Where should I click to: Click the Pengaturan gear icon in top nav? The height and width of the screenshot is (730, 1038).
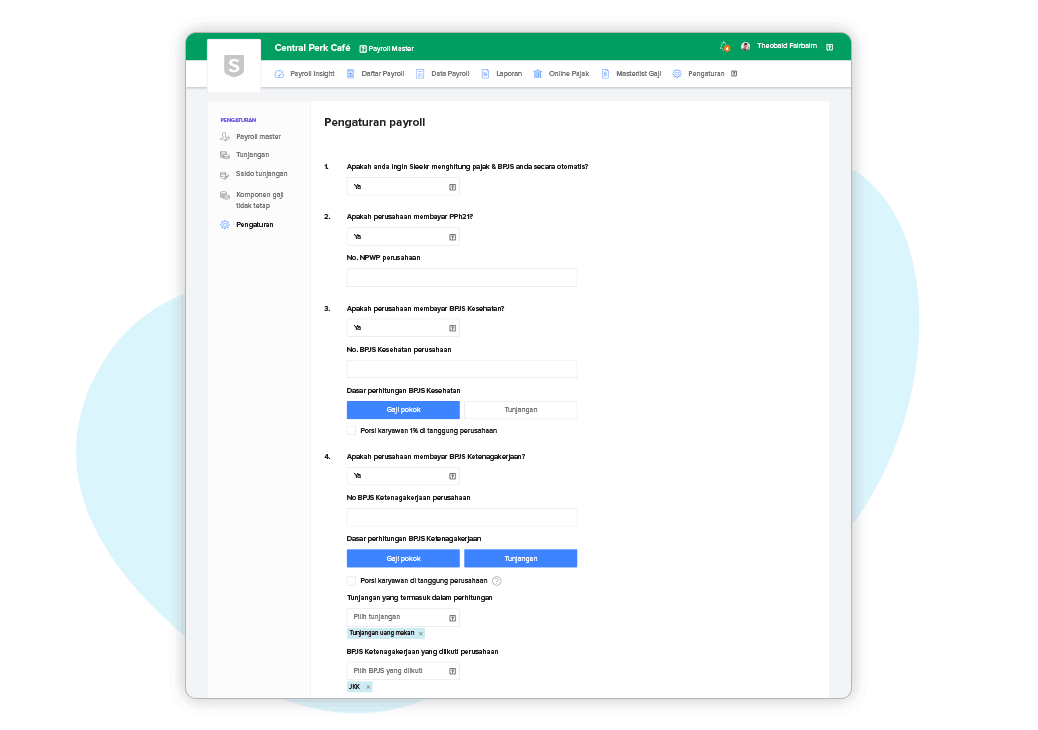[677, 74]
